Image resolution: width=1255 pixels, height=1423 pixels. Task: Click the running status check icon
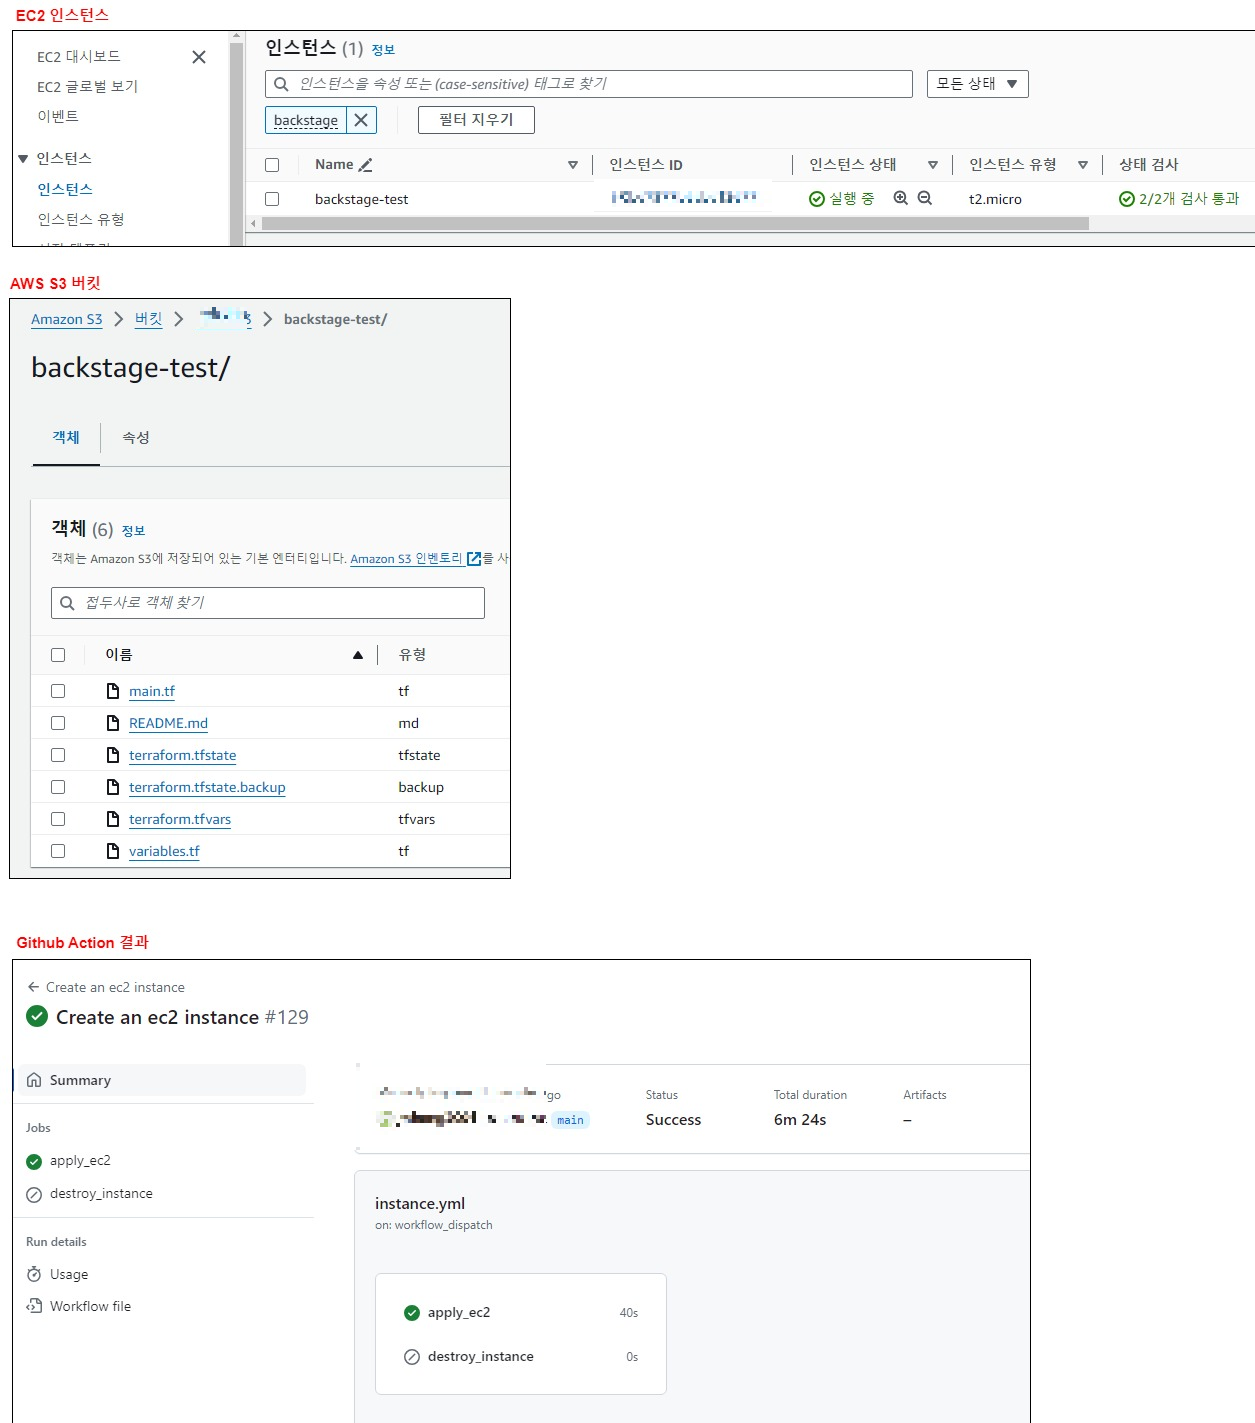(817, 199)
